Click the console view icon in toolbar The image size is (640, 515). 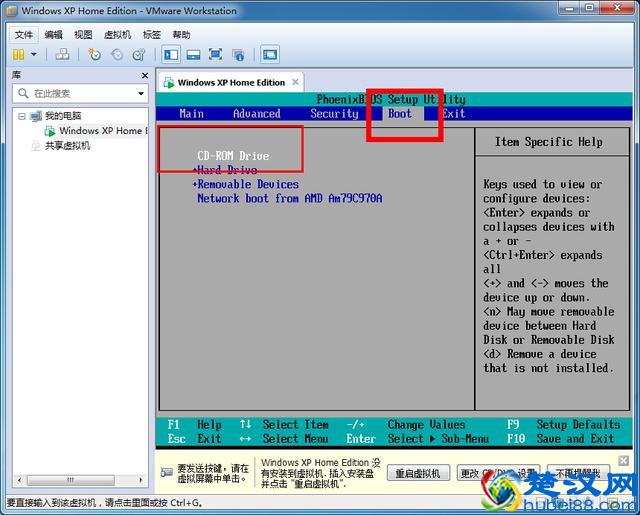(x=270, y=54)
